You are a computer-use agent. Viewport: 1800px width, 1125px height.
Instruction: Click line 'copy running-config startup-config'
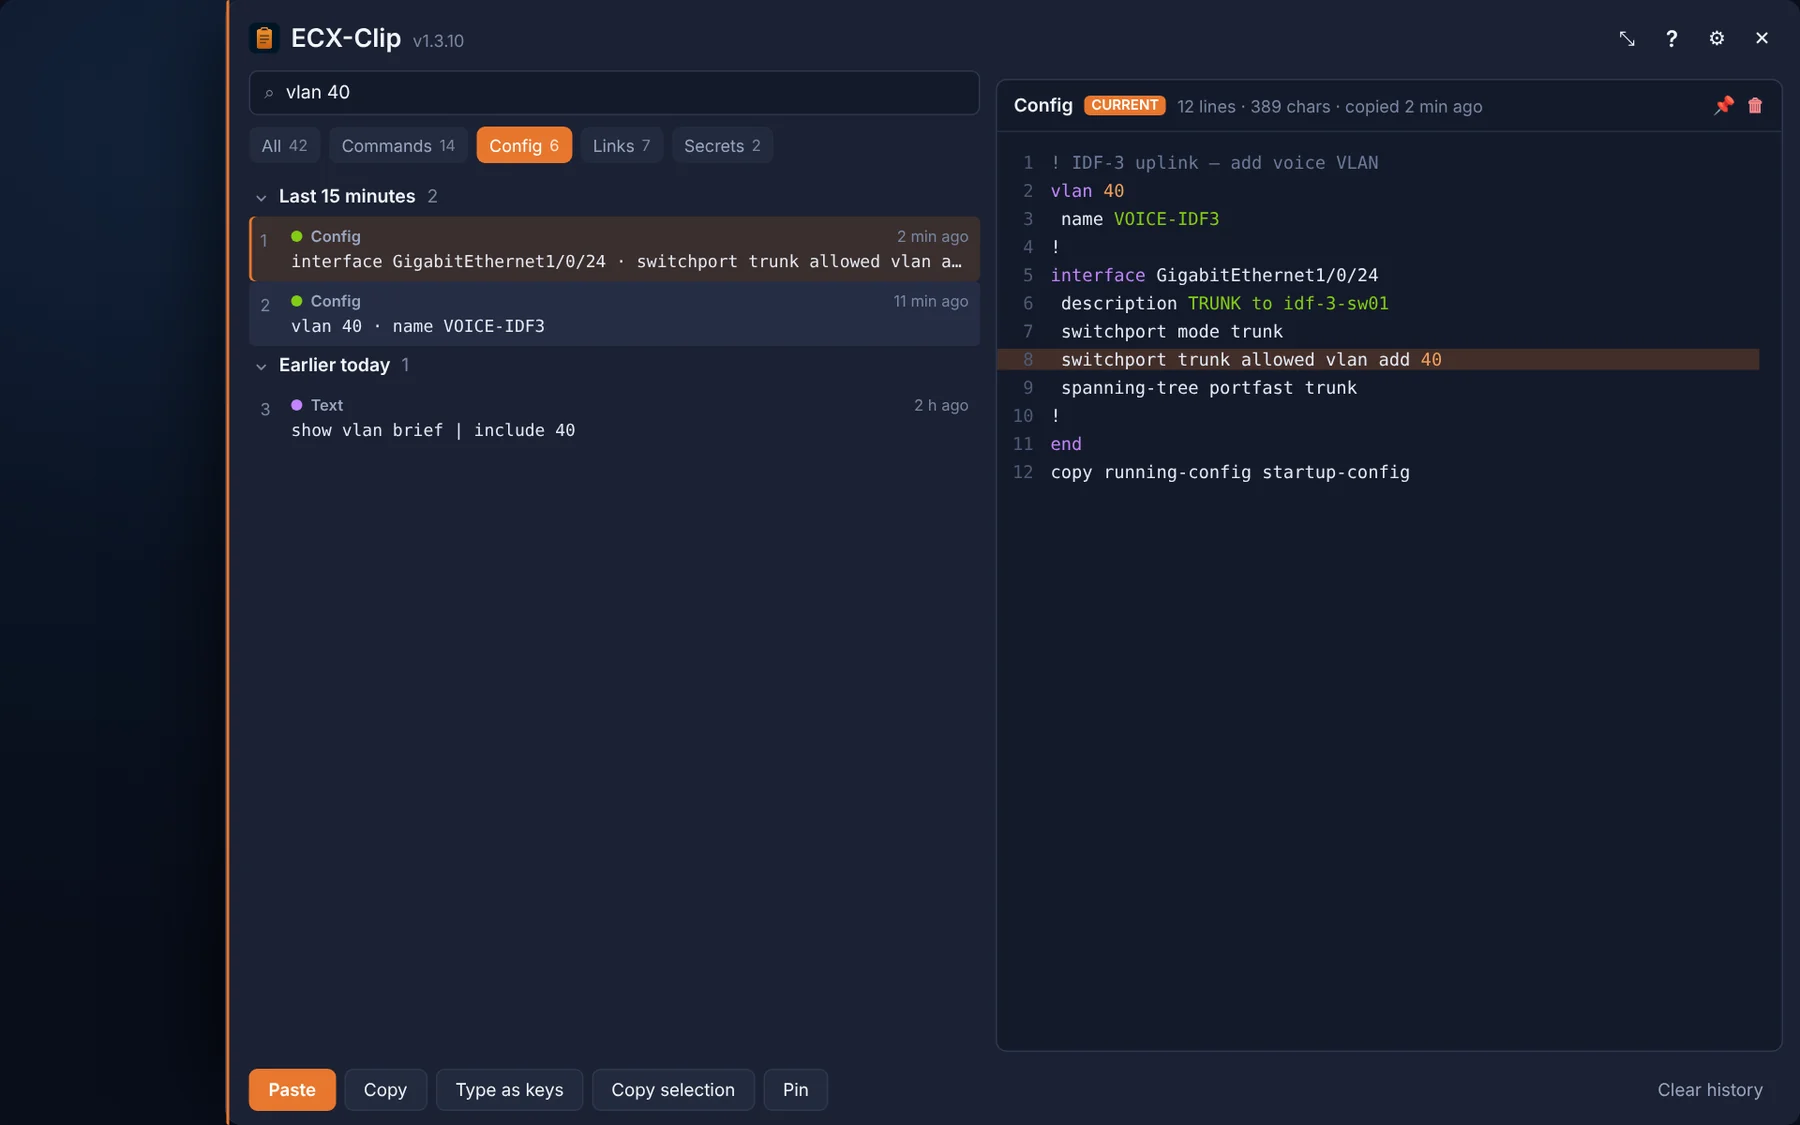point(1230,472)
